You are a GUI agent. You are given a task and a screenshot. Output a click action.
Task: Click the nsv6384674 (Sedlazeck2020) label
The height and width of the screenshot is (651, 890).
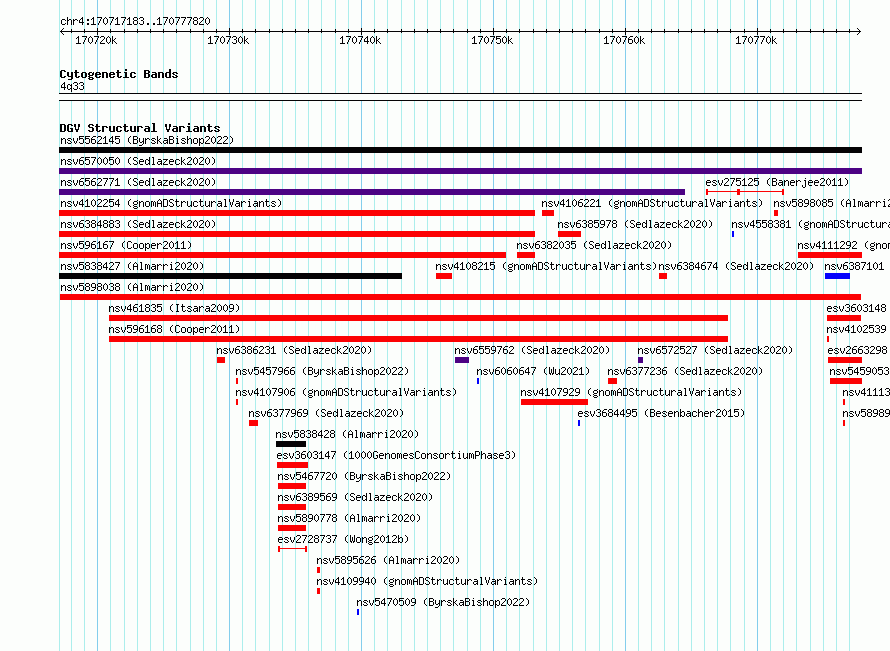[736, 266]
